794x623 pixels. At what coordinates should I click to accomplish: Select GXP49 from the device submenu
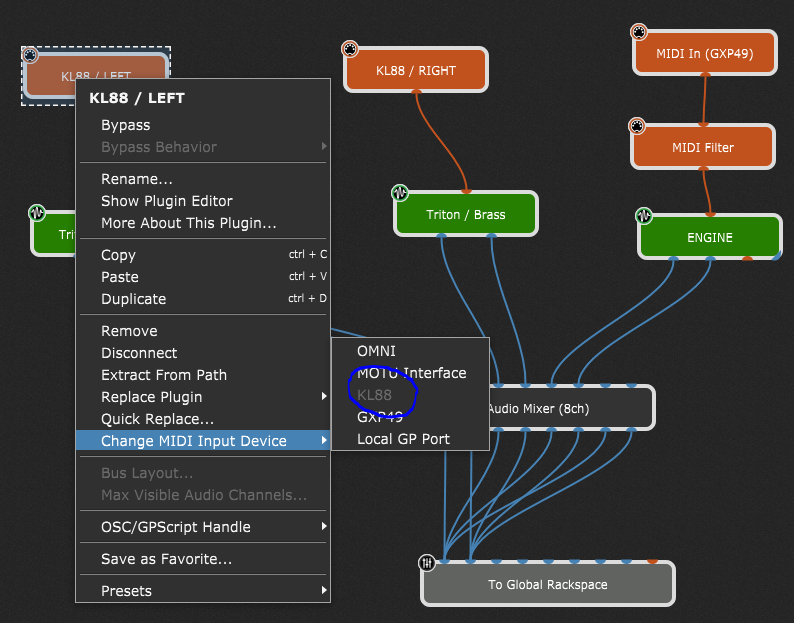380,417
